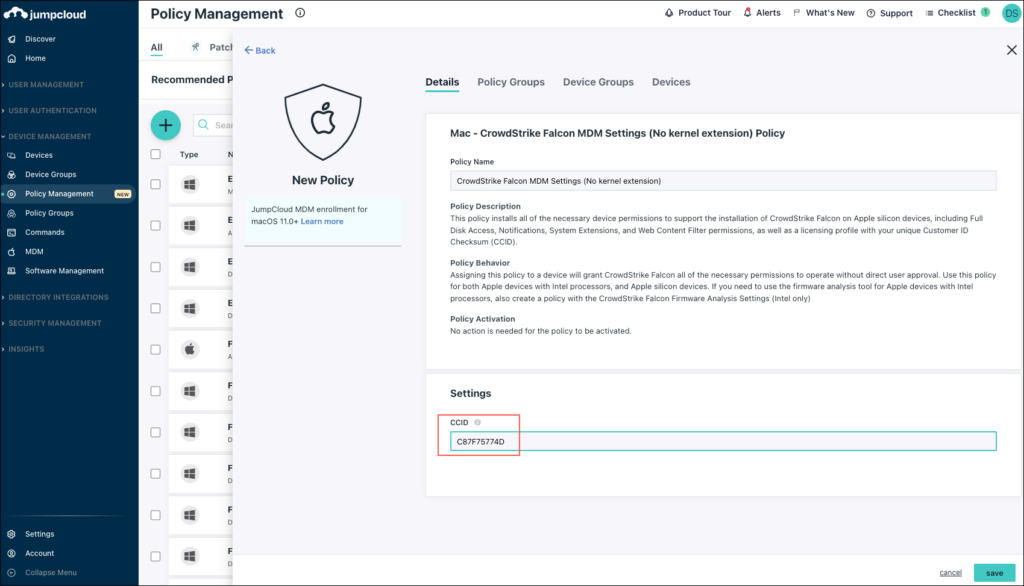View the CCID help tooltip icon
1024x586 pixels.
(x=479, y=422)
